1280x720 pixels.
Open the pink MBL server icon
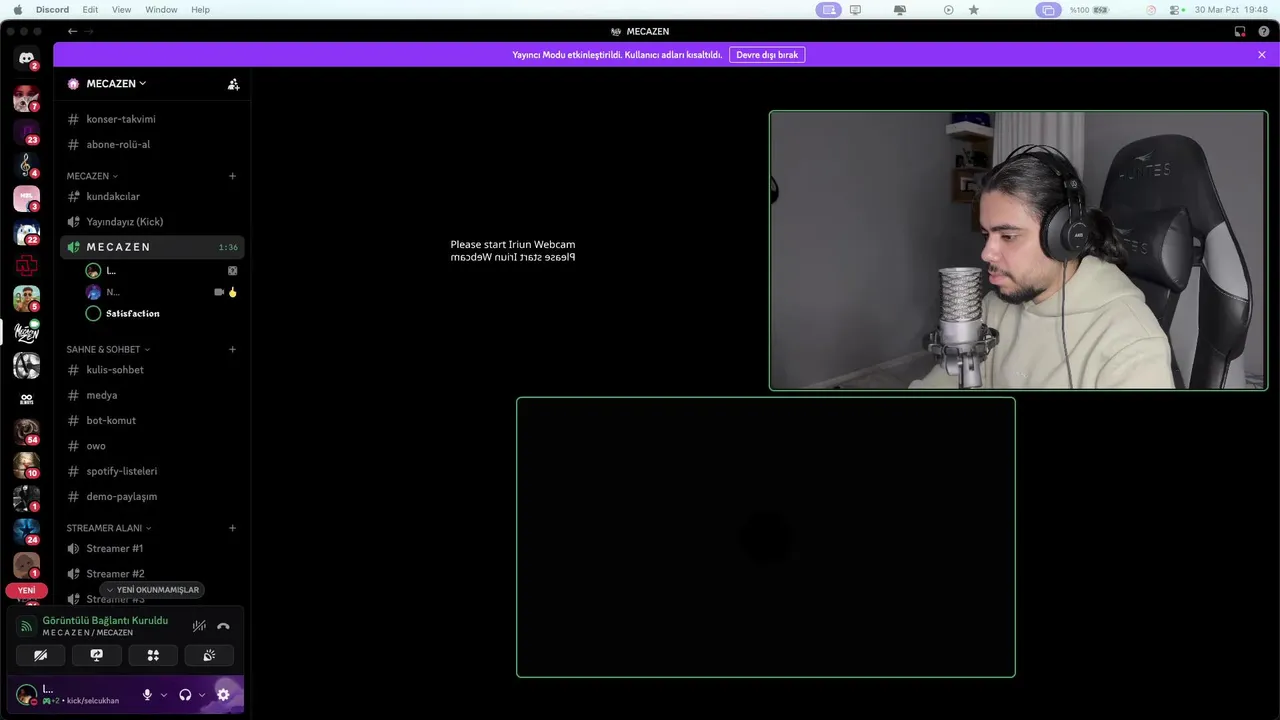pyautogui.click(x=26, y=198)
